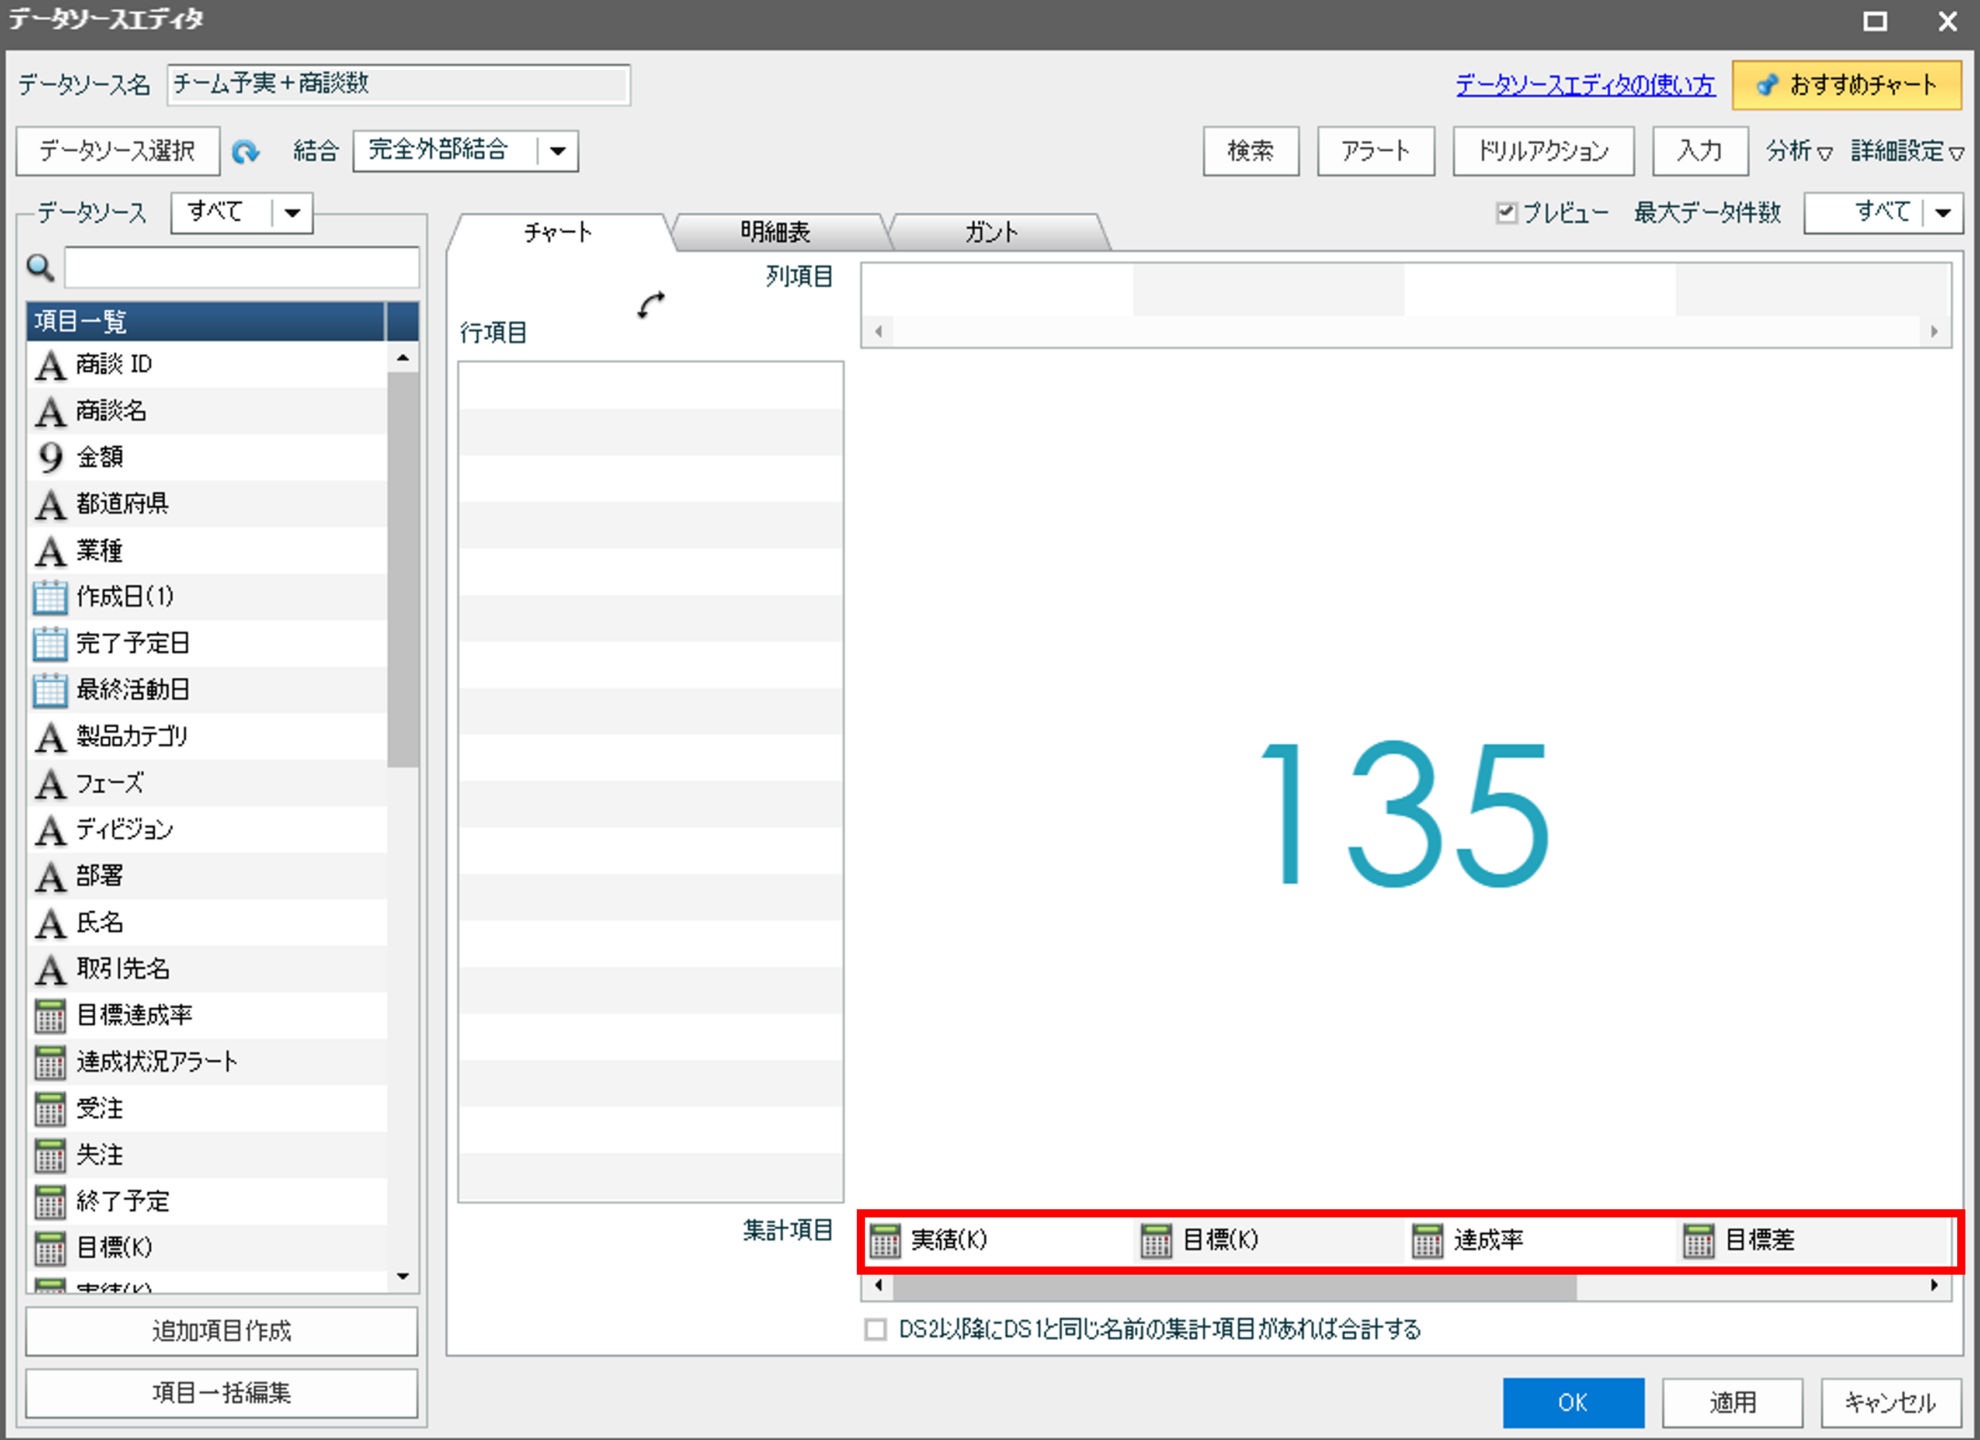Select 氏名 in the item list
Image resolution: width=1980 pixels, height=1440 pixels.
tap(207, 923)
